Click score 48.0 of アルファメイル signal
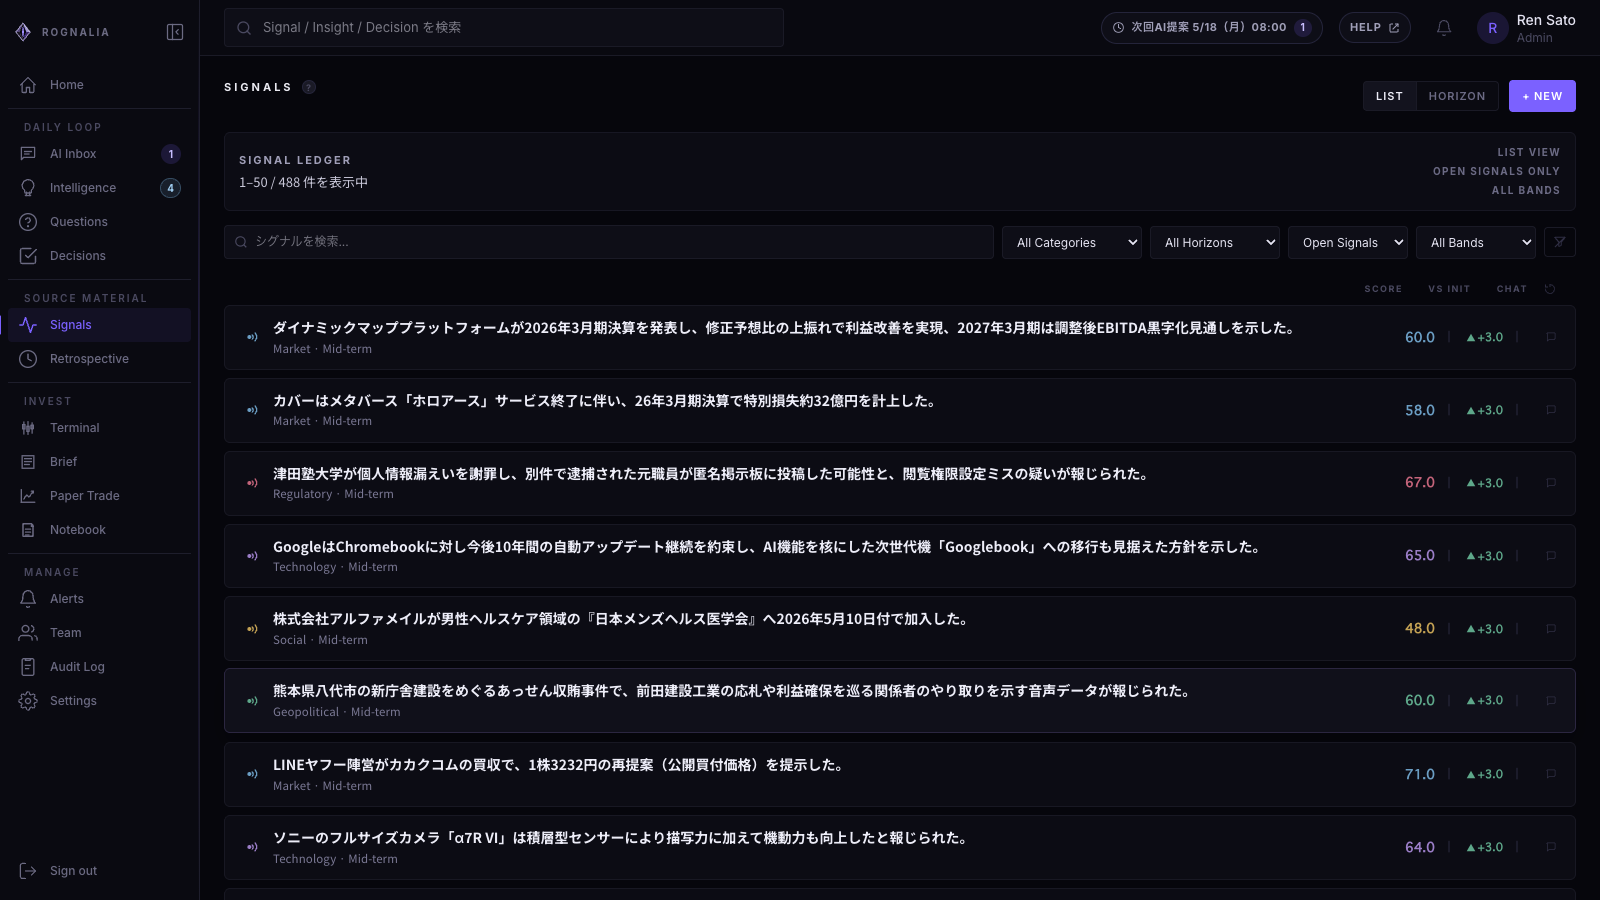This screenshot has height=900, width=1600. coord(1420,629)
